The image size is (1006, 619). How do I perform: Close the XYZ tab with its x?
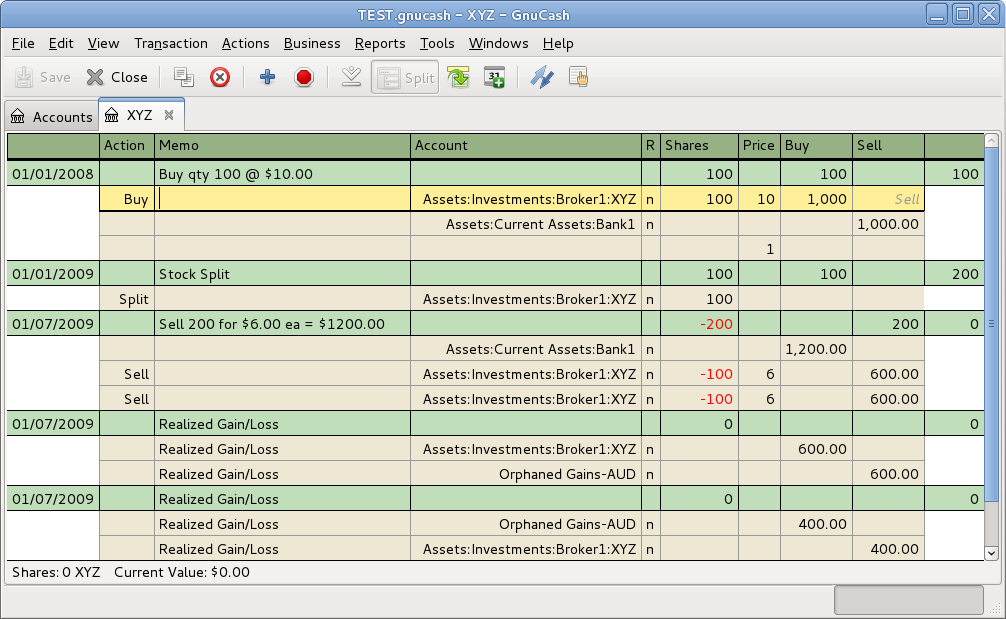[x=169, y=115]
